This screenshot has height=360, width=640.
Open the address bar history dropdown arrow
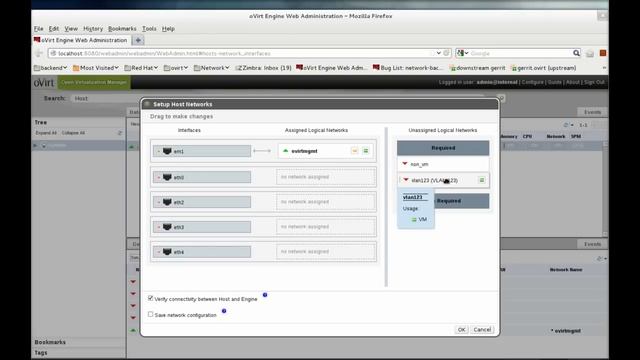coord(438,53)
